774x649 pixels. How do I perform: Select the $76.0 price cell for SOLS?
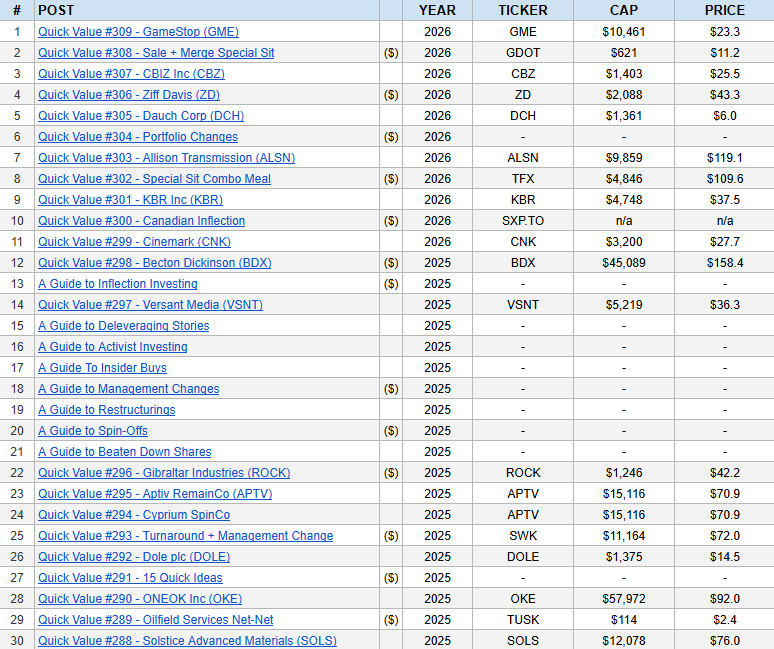[725, 640]
